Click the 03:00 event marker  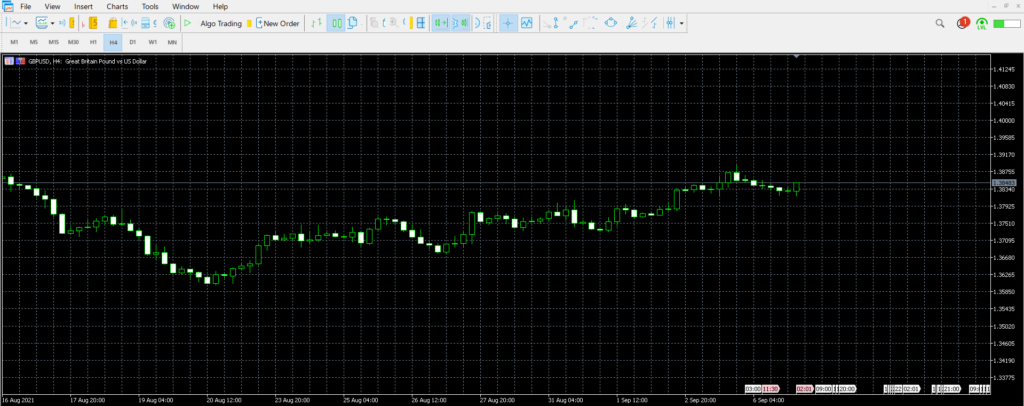[x=753, y=388]
